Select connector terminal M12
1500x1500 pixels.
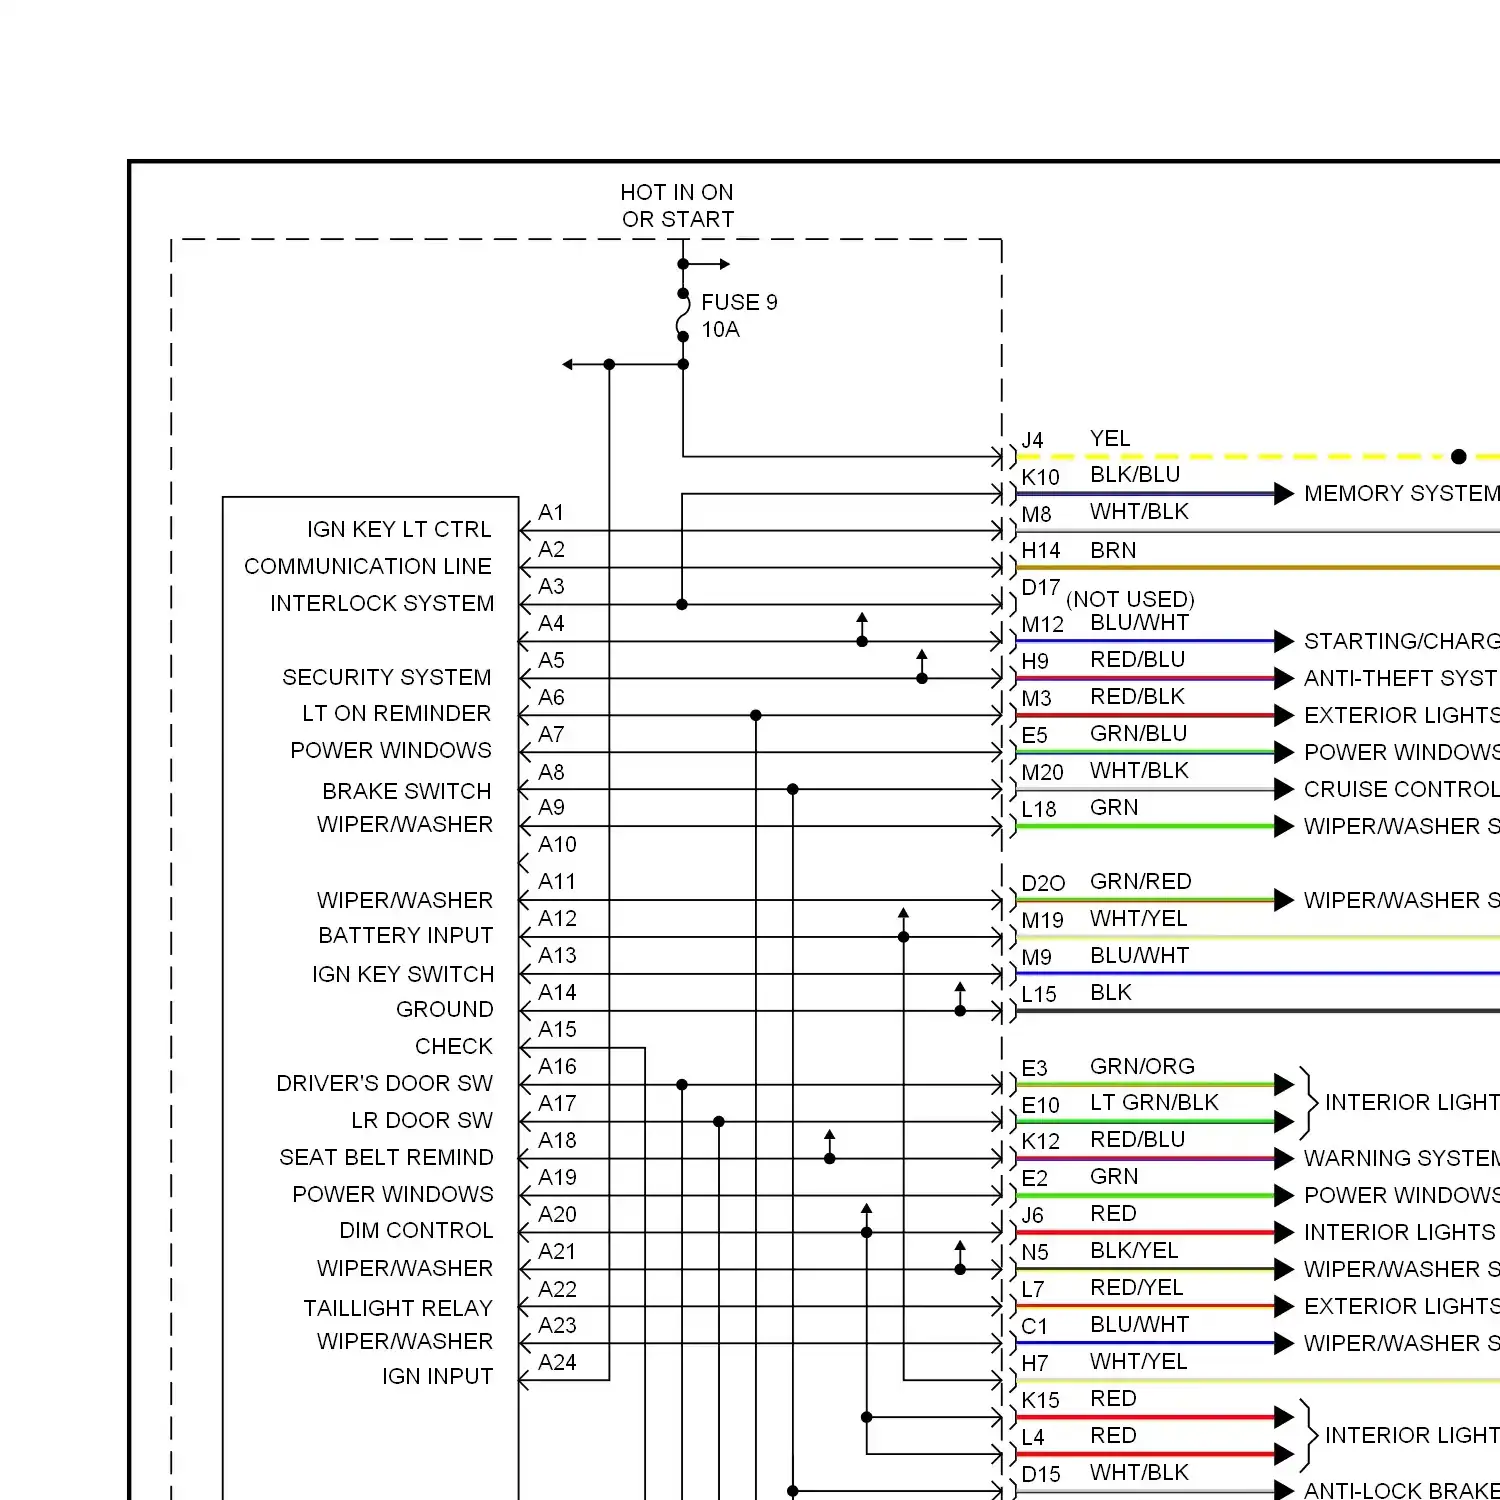point(1042,624)
